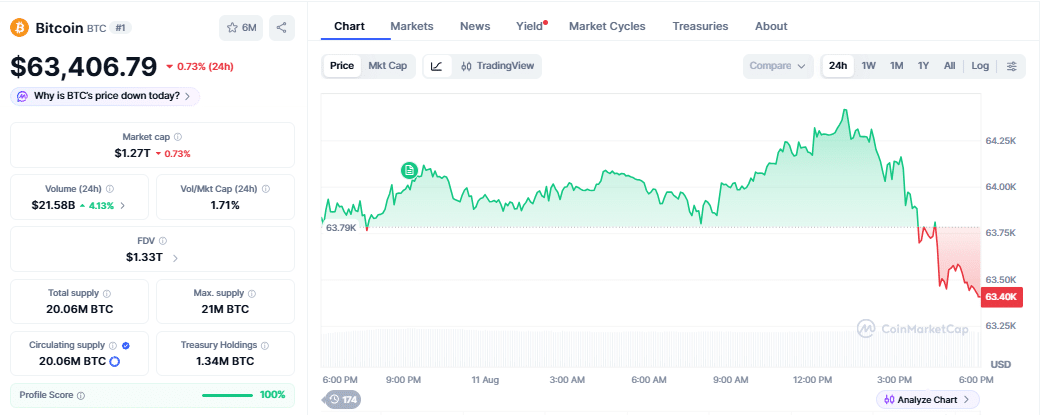Click the volume bars area under chart
Screen dimensions: 1040x415
650,348
